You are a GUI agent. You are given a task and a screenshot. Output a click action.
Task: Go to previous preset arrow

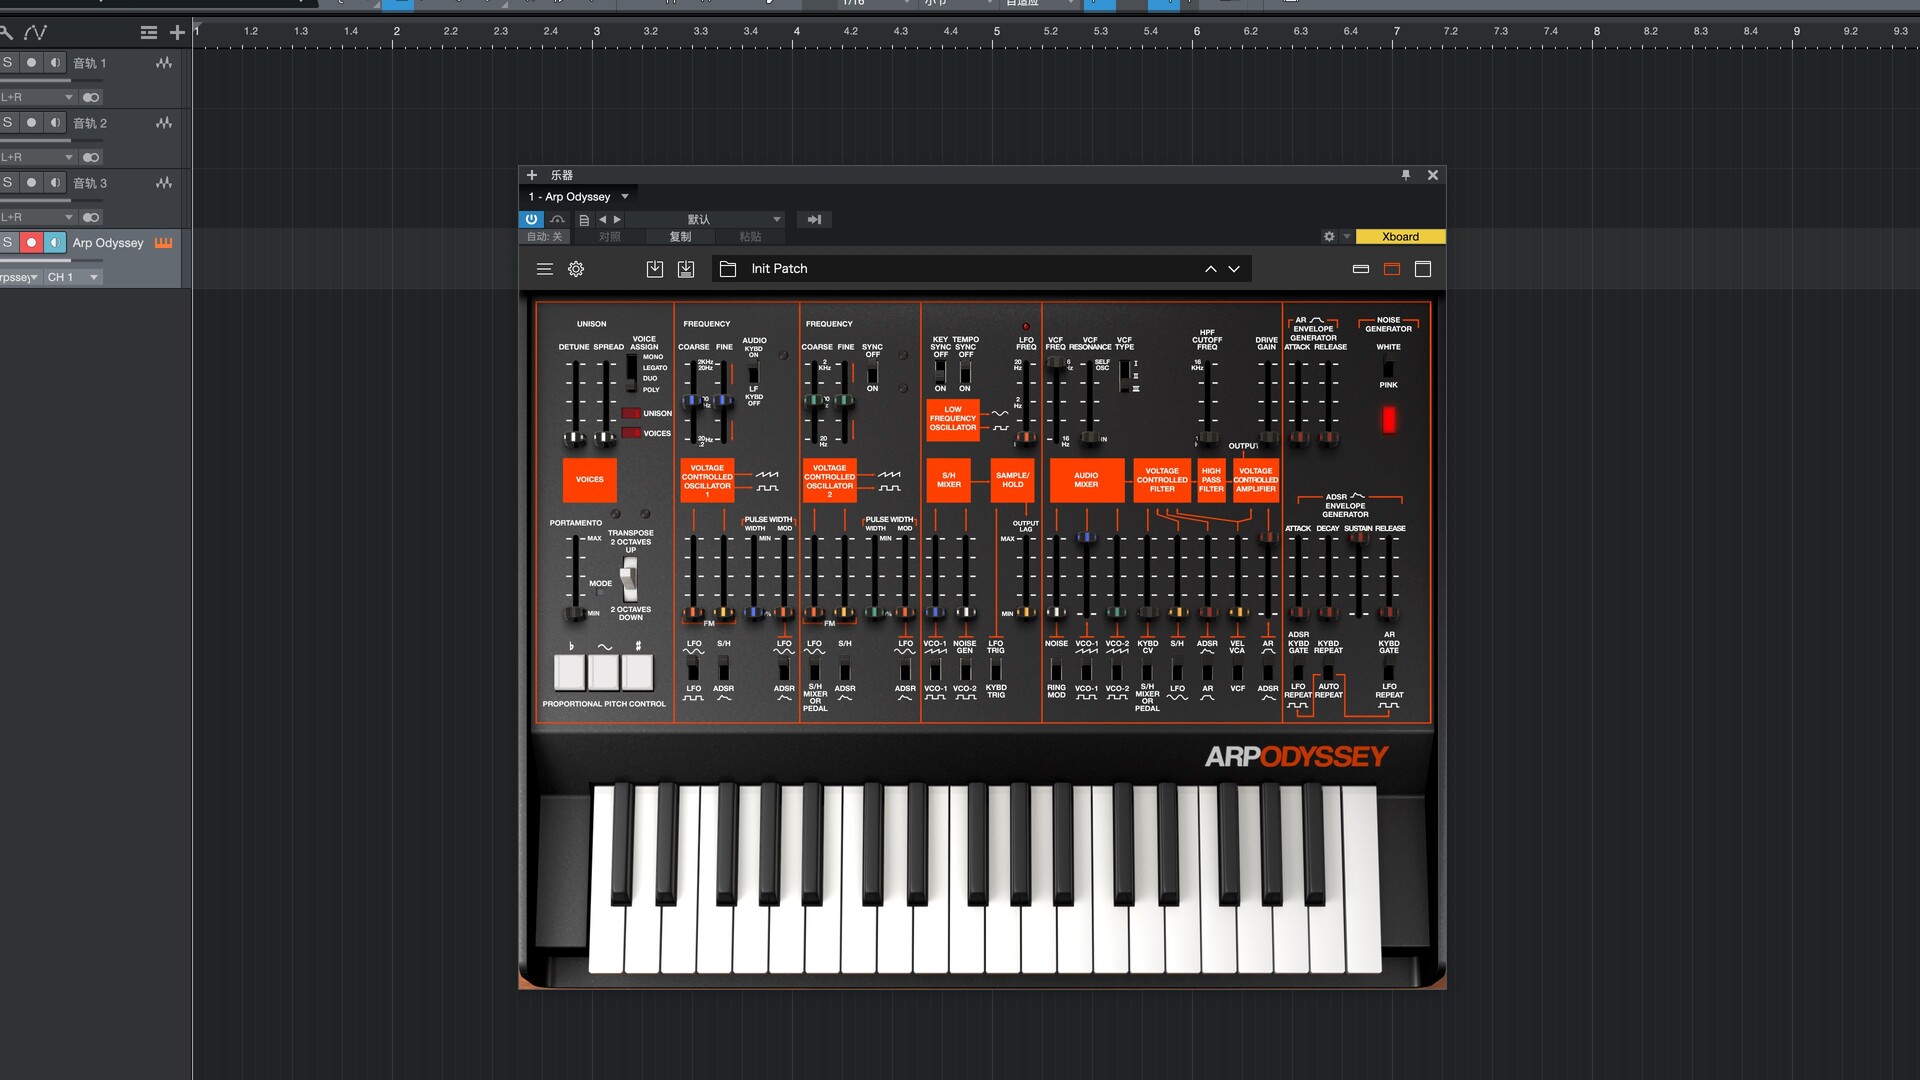tap(602, 220)
